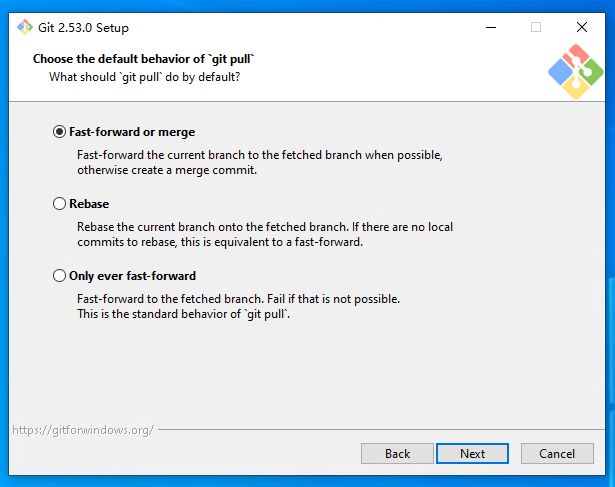Image resolution: width=615 pixels, height=487 pixels.
Task: Open the gitforwindows.org link
Action: (x=83, y=430)
